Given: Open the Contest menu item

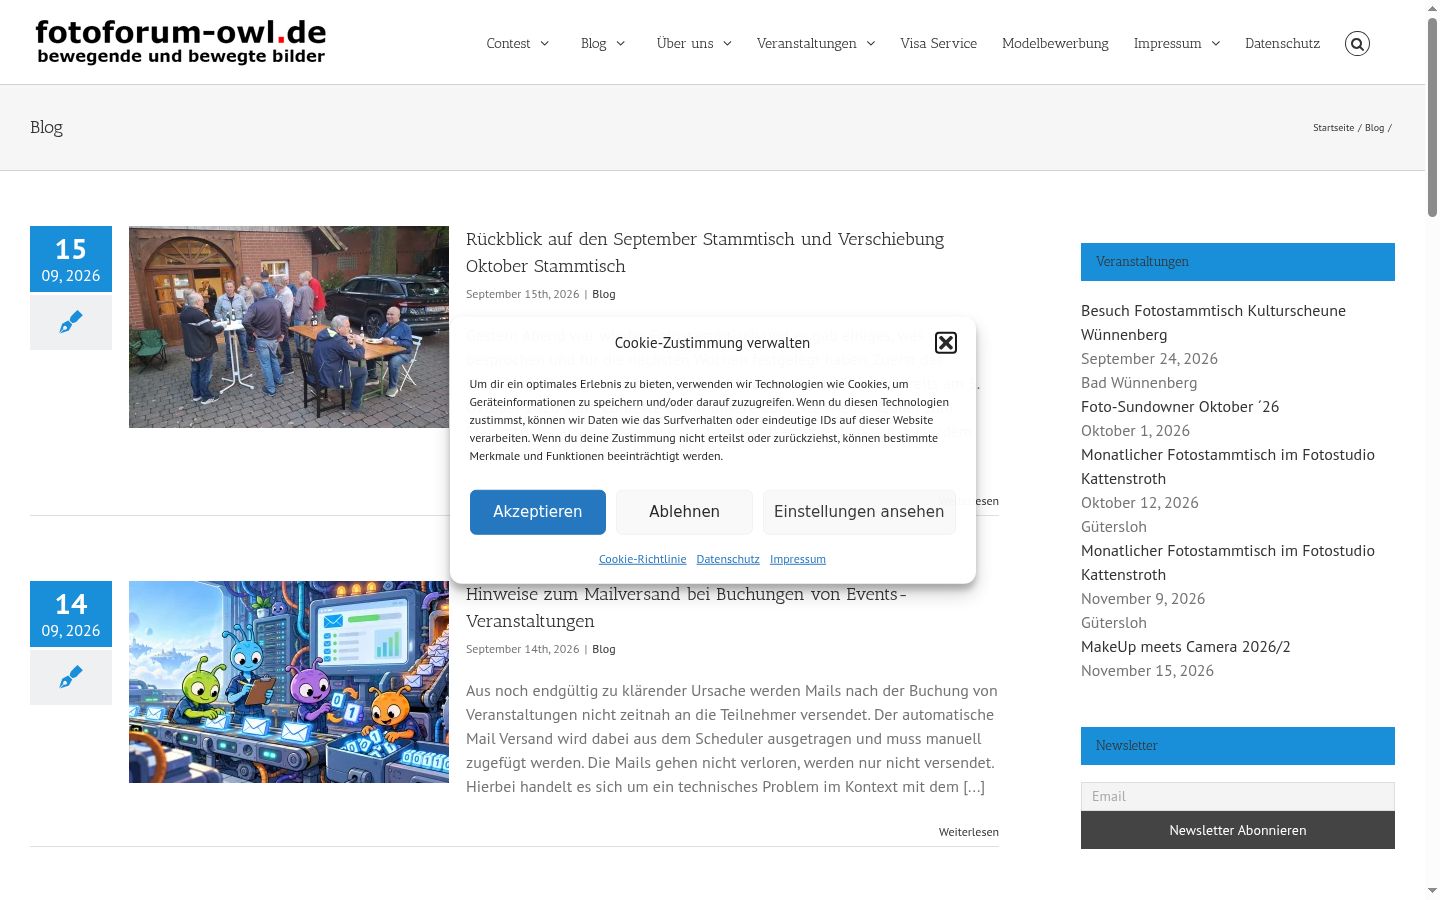Looking at the screenshot, I should [508, 43].
